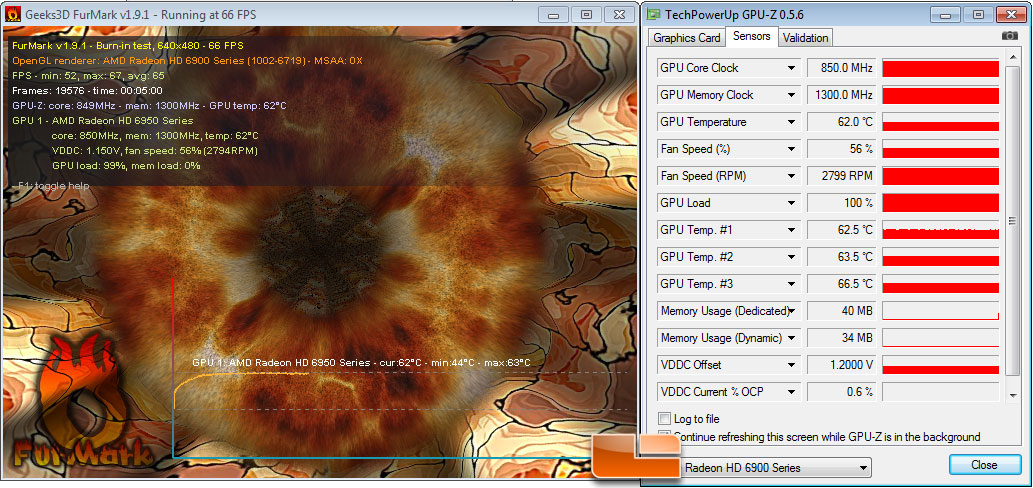Click the GPU-Z screenshot camera icon

pyautogui.click(x=1009, y=36)
